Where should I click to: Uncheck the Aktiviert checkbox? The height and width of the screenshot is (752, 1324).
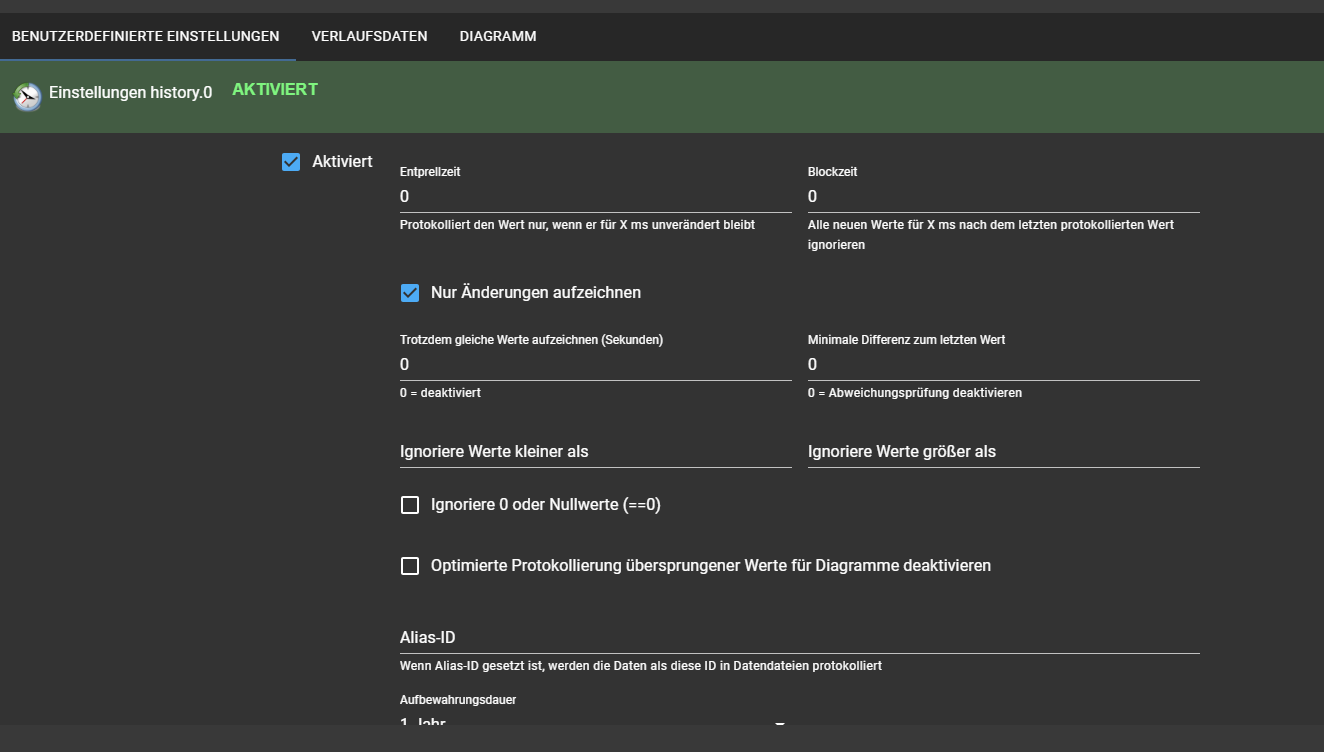pos(291,162)
